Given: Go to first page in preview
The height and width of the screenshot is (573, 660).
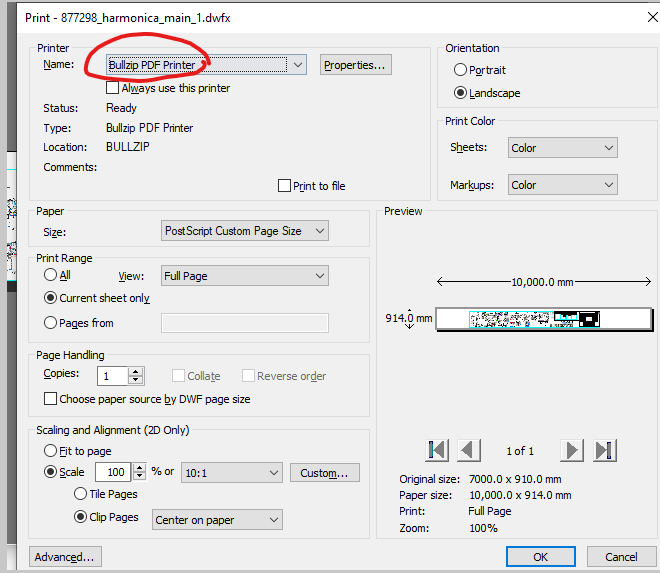Looking at the screenshot, I should point(437,450).
